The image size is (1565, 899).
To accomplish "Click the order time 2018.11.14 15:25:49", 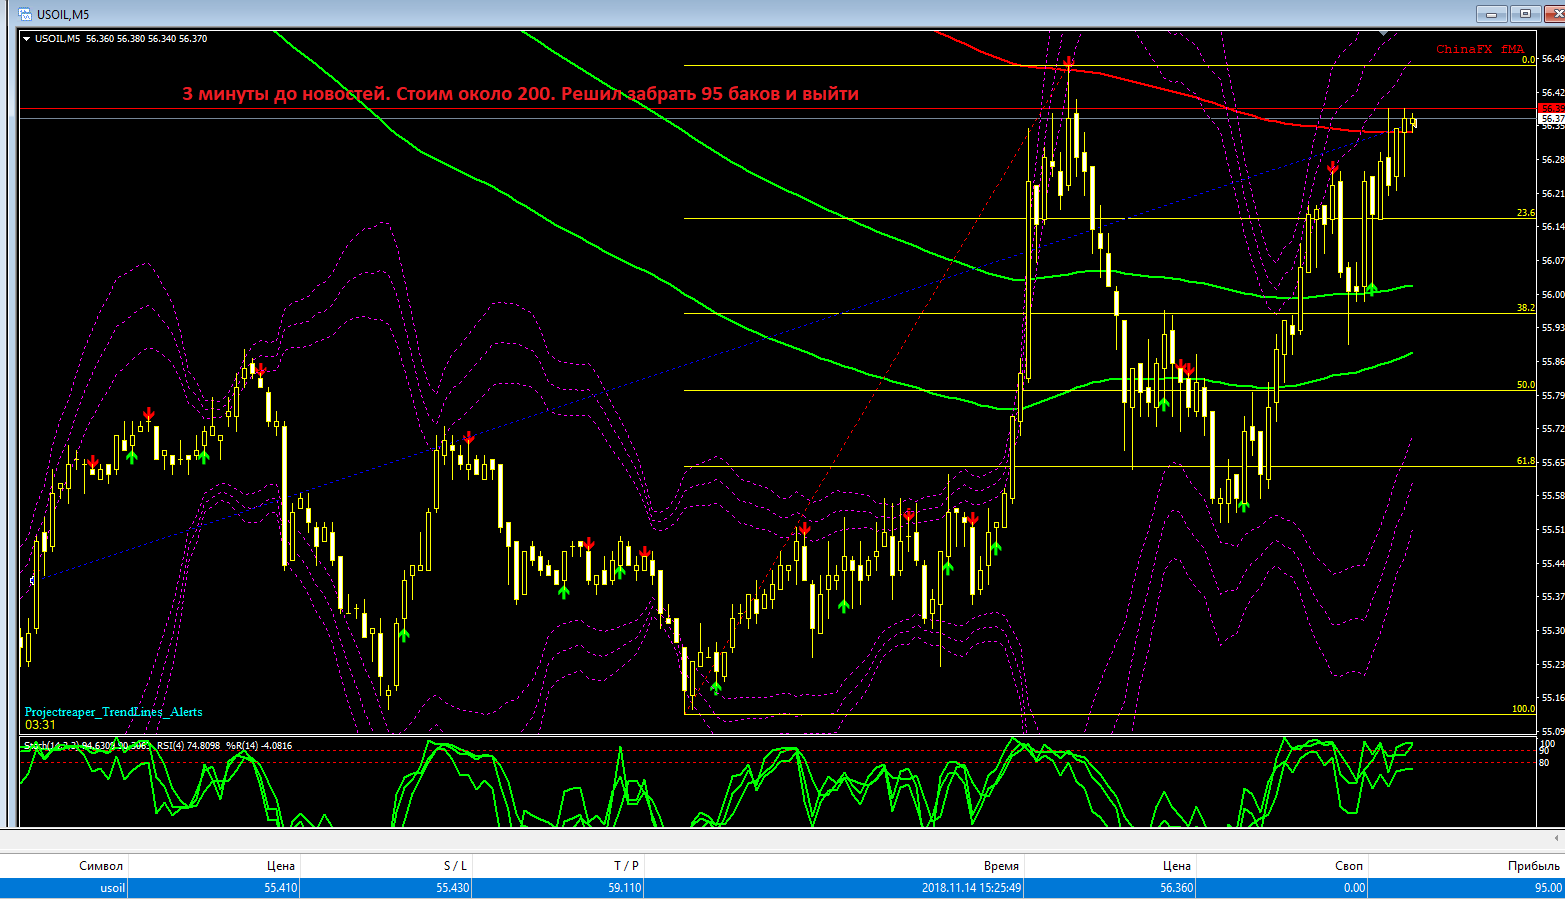I will pos(971,888).
